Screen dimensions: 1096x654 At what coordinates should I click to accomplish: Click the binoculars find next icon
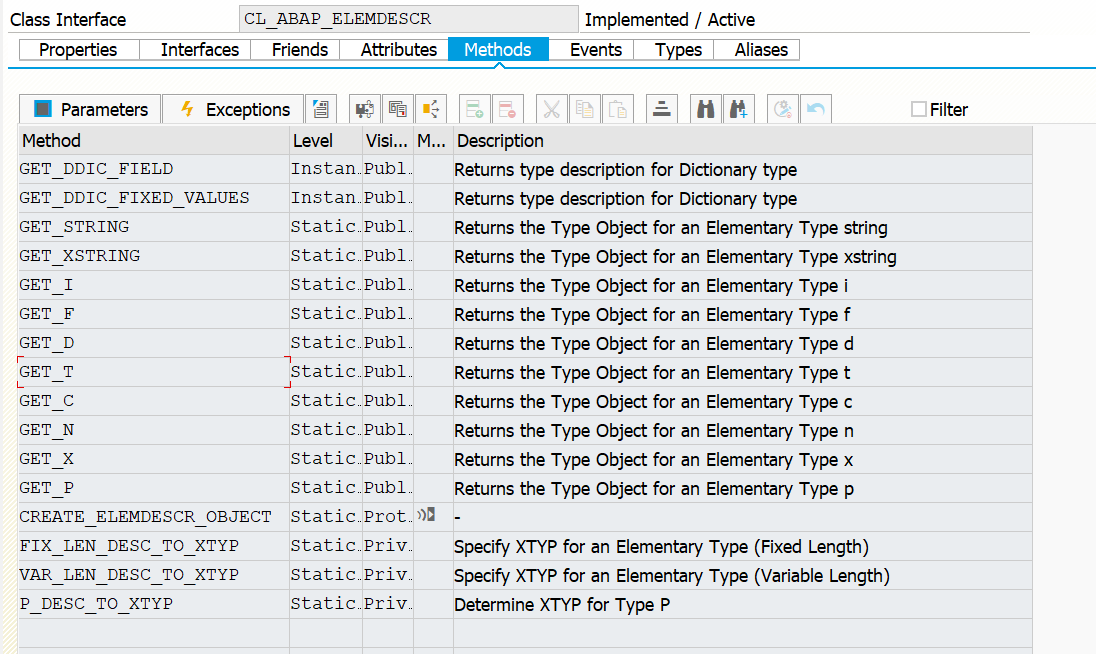pyautogui.click(x=739, y=110)
